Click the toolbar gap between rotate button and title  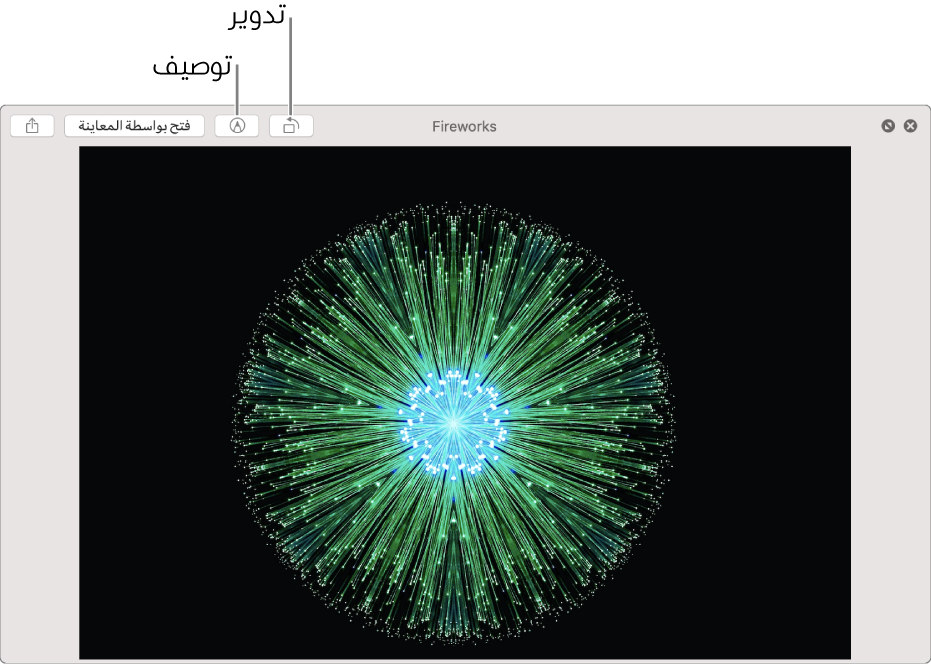coord(370,126)
